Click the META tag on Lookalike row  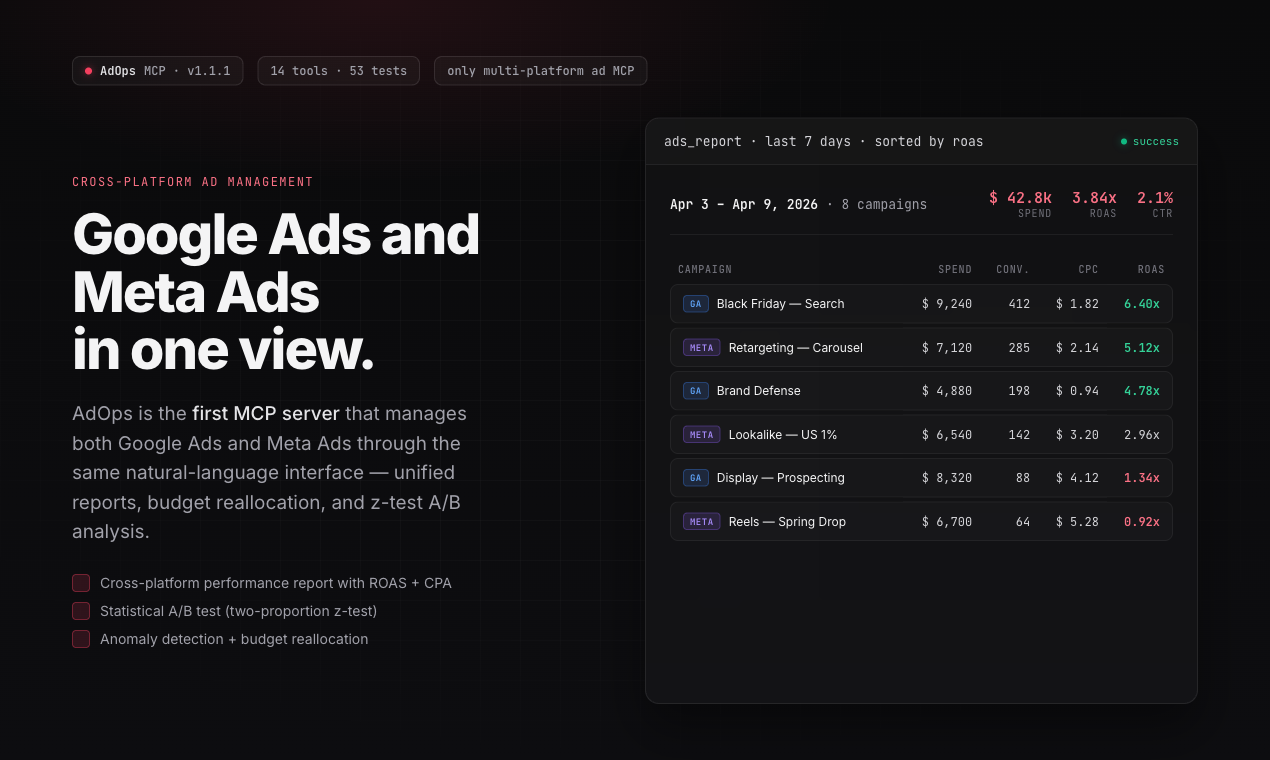(702, 435)
